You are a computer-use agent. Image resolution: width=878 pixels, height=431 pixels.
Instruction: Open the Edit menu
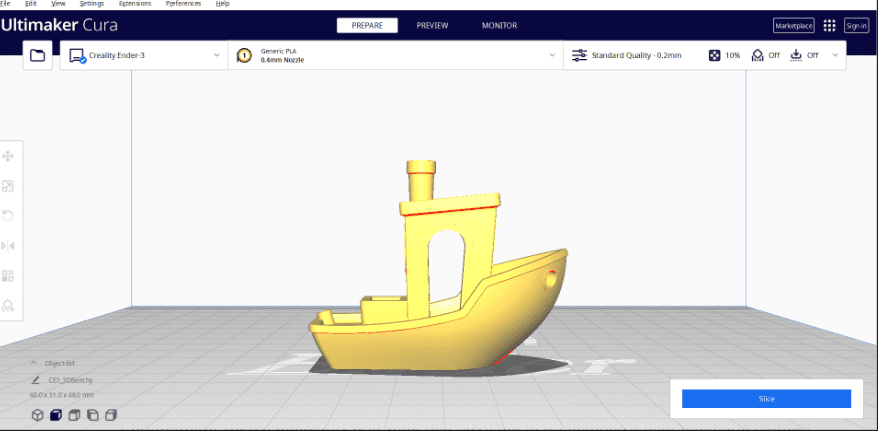pyautogui.click(x=31, y=3)
